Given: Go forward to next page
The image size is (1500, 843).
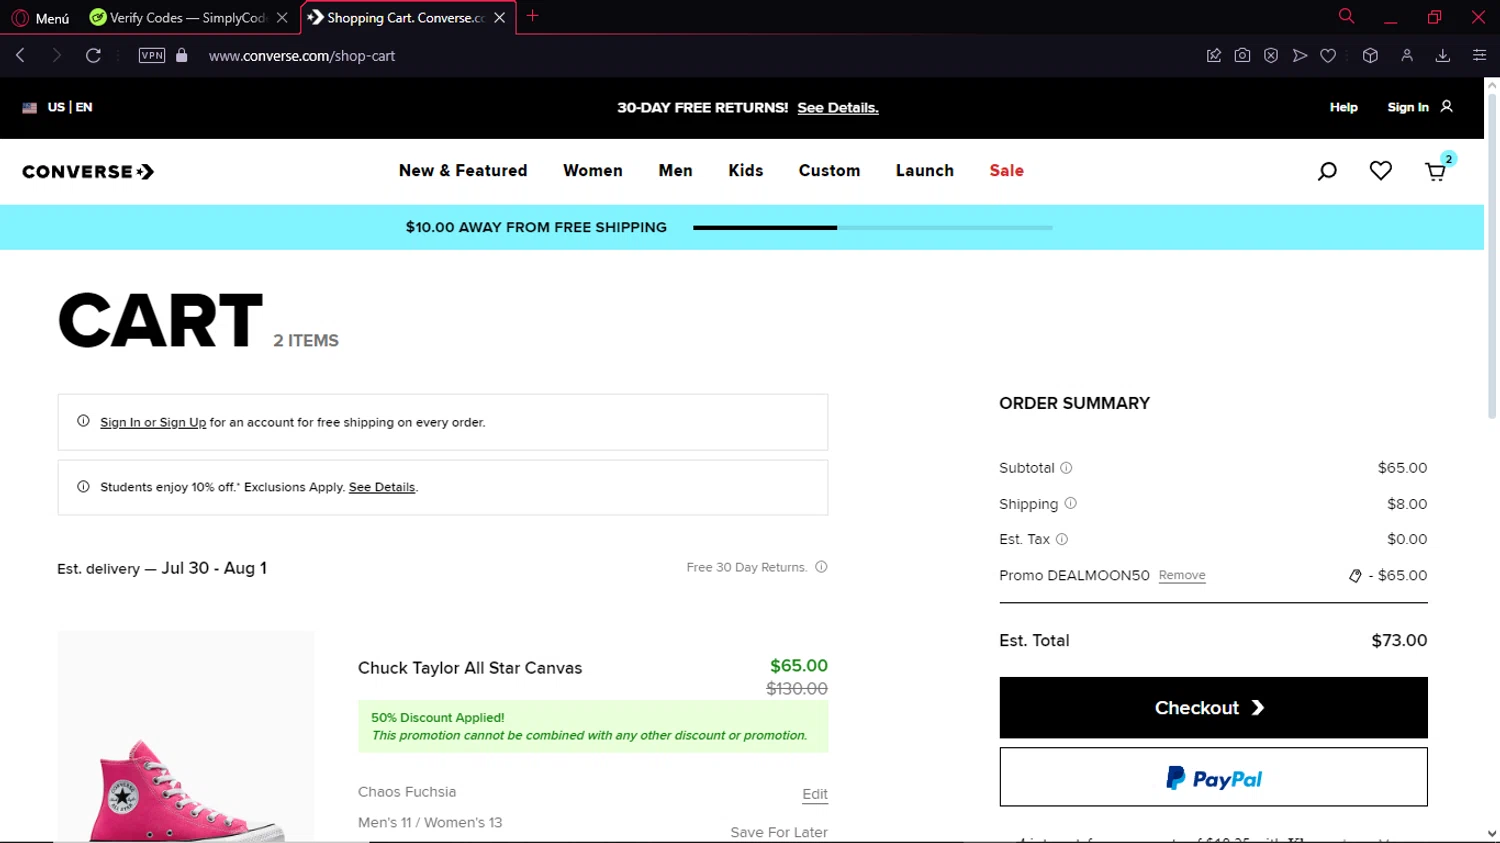Looking at the screenshot, I should [56, 56].
